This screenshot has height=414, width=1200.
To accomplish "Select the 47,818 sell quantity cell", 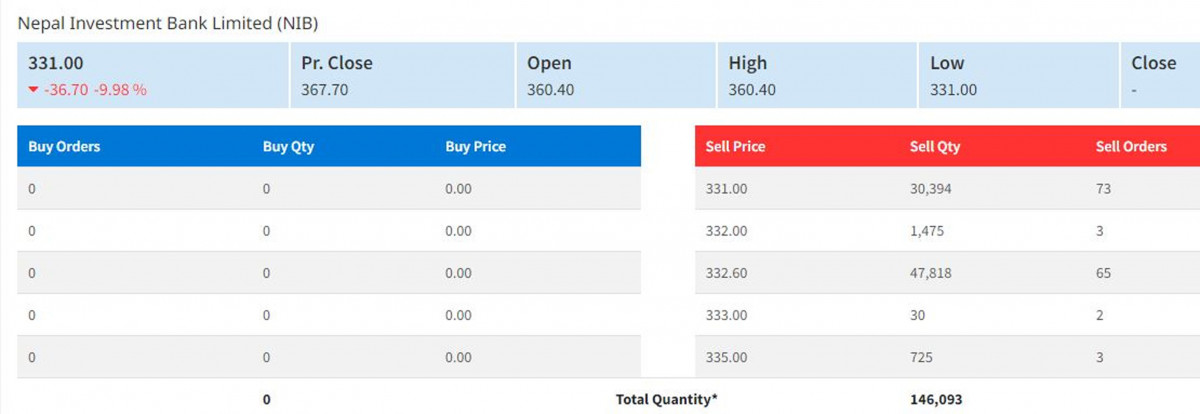I will click(x=930, y=273).
